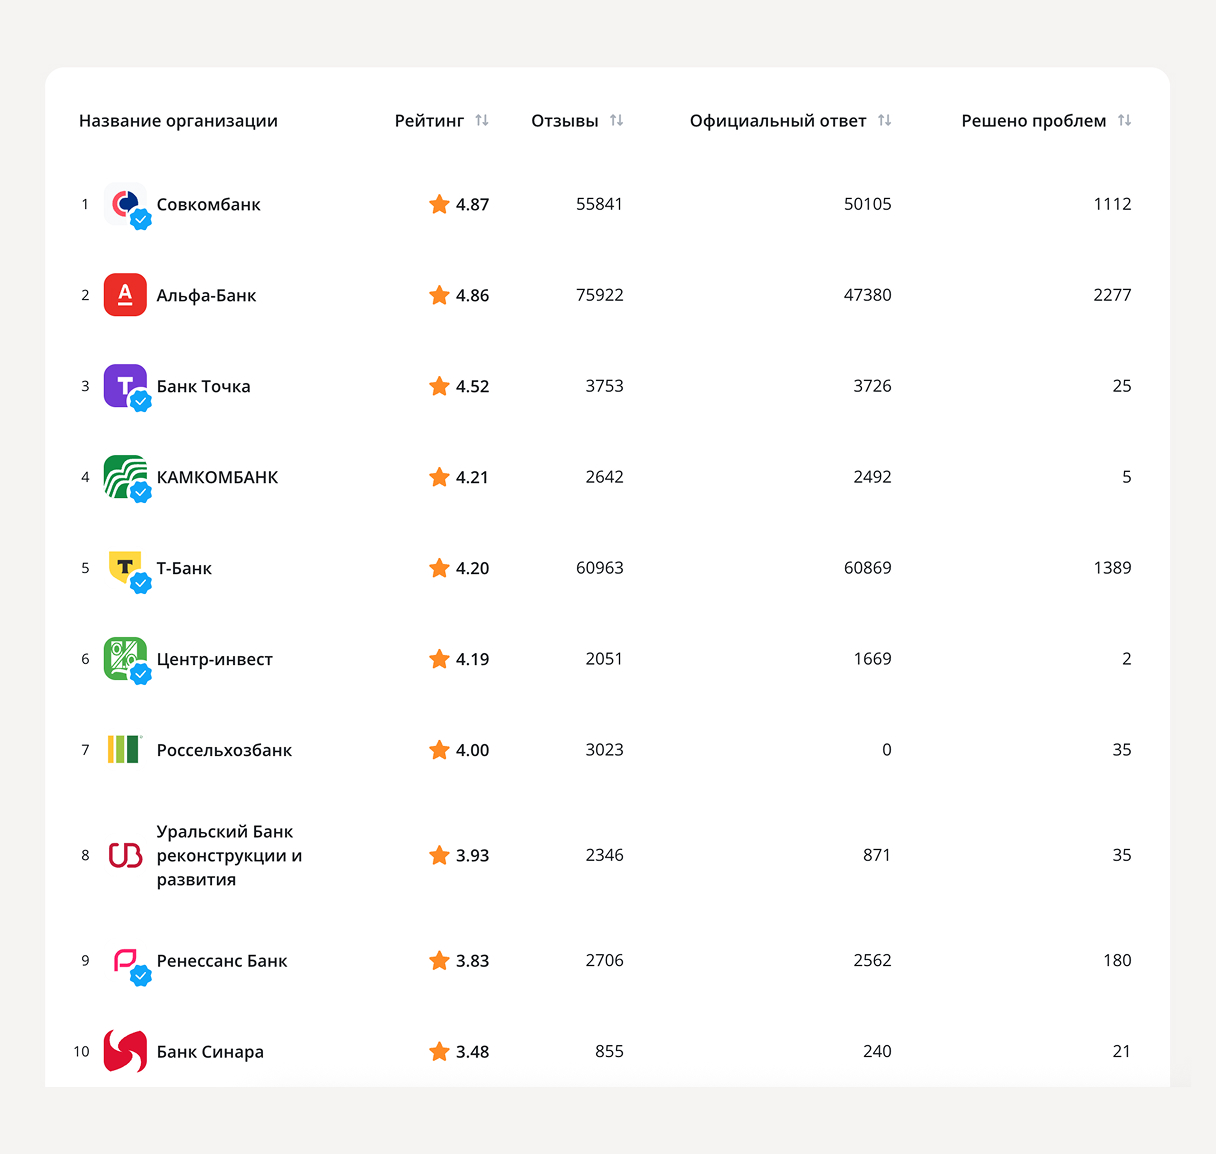Toggle sorting on the Отзывы column
This screenshot has height=1154, width=1216.
618,120
